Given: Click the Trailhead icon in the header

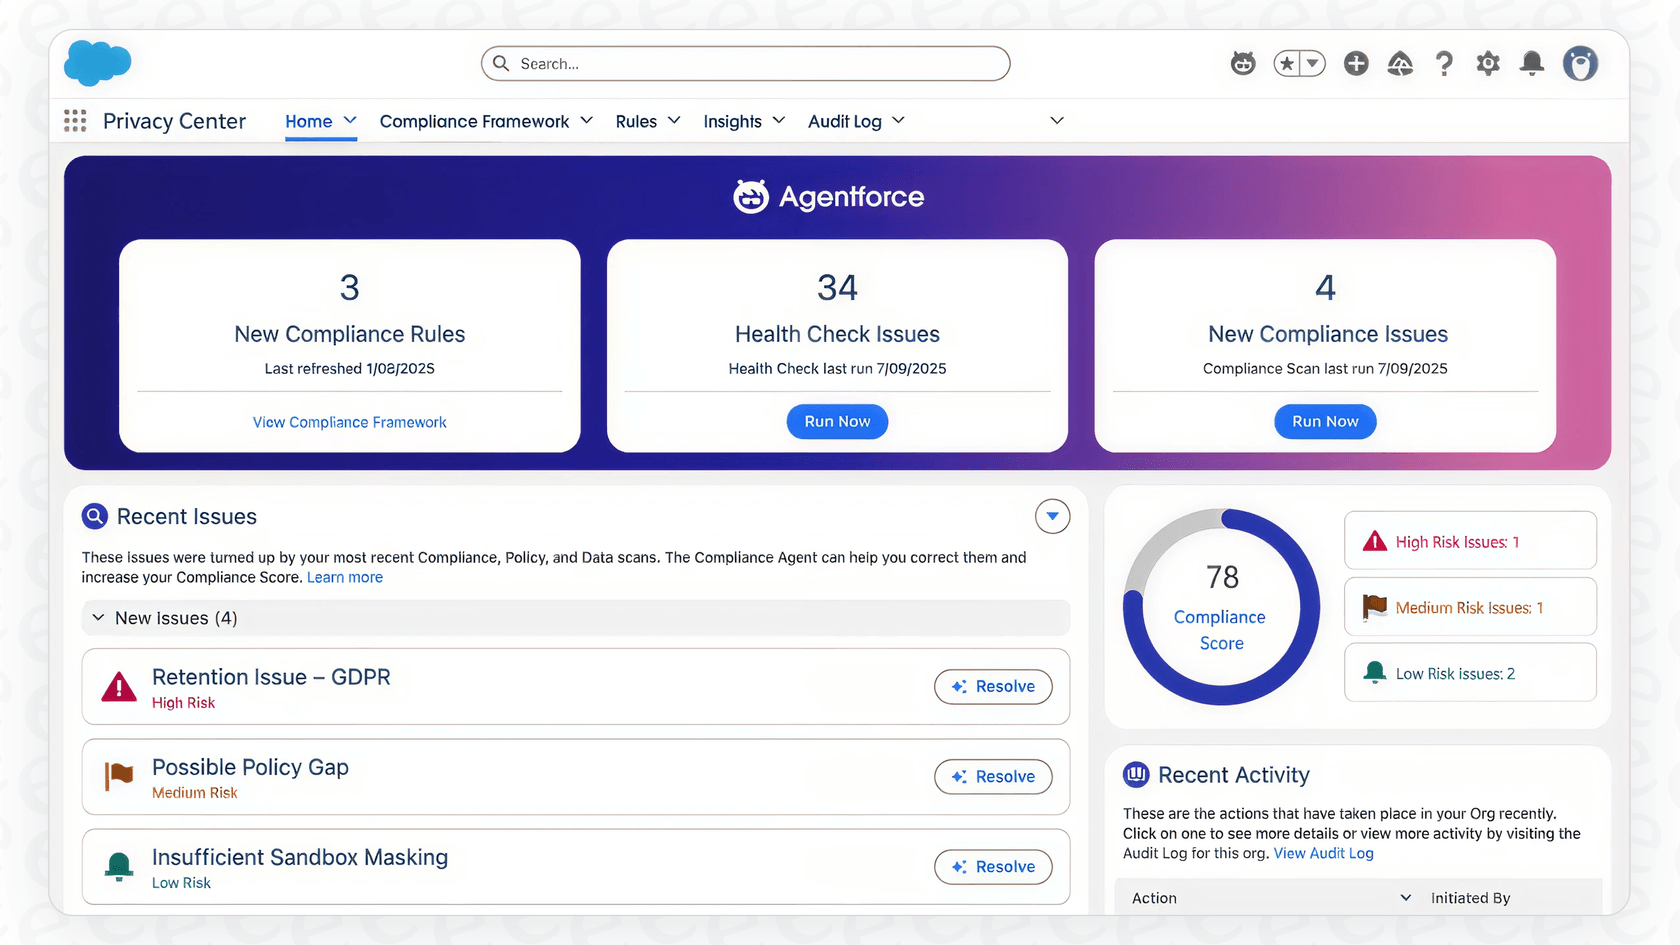Looking at the screenshot, I should [1400, 63].
